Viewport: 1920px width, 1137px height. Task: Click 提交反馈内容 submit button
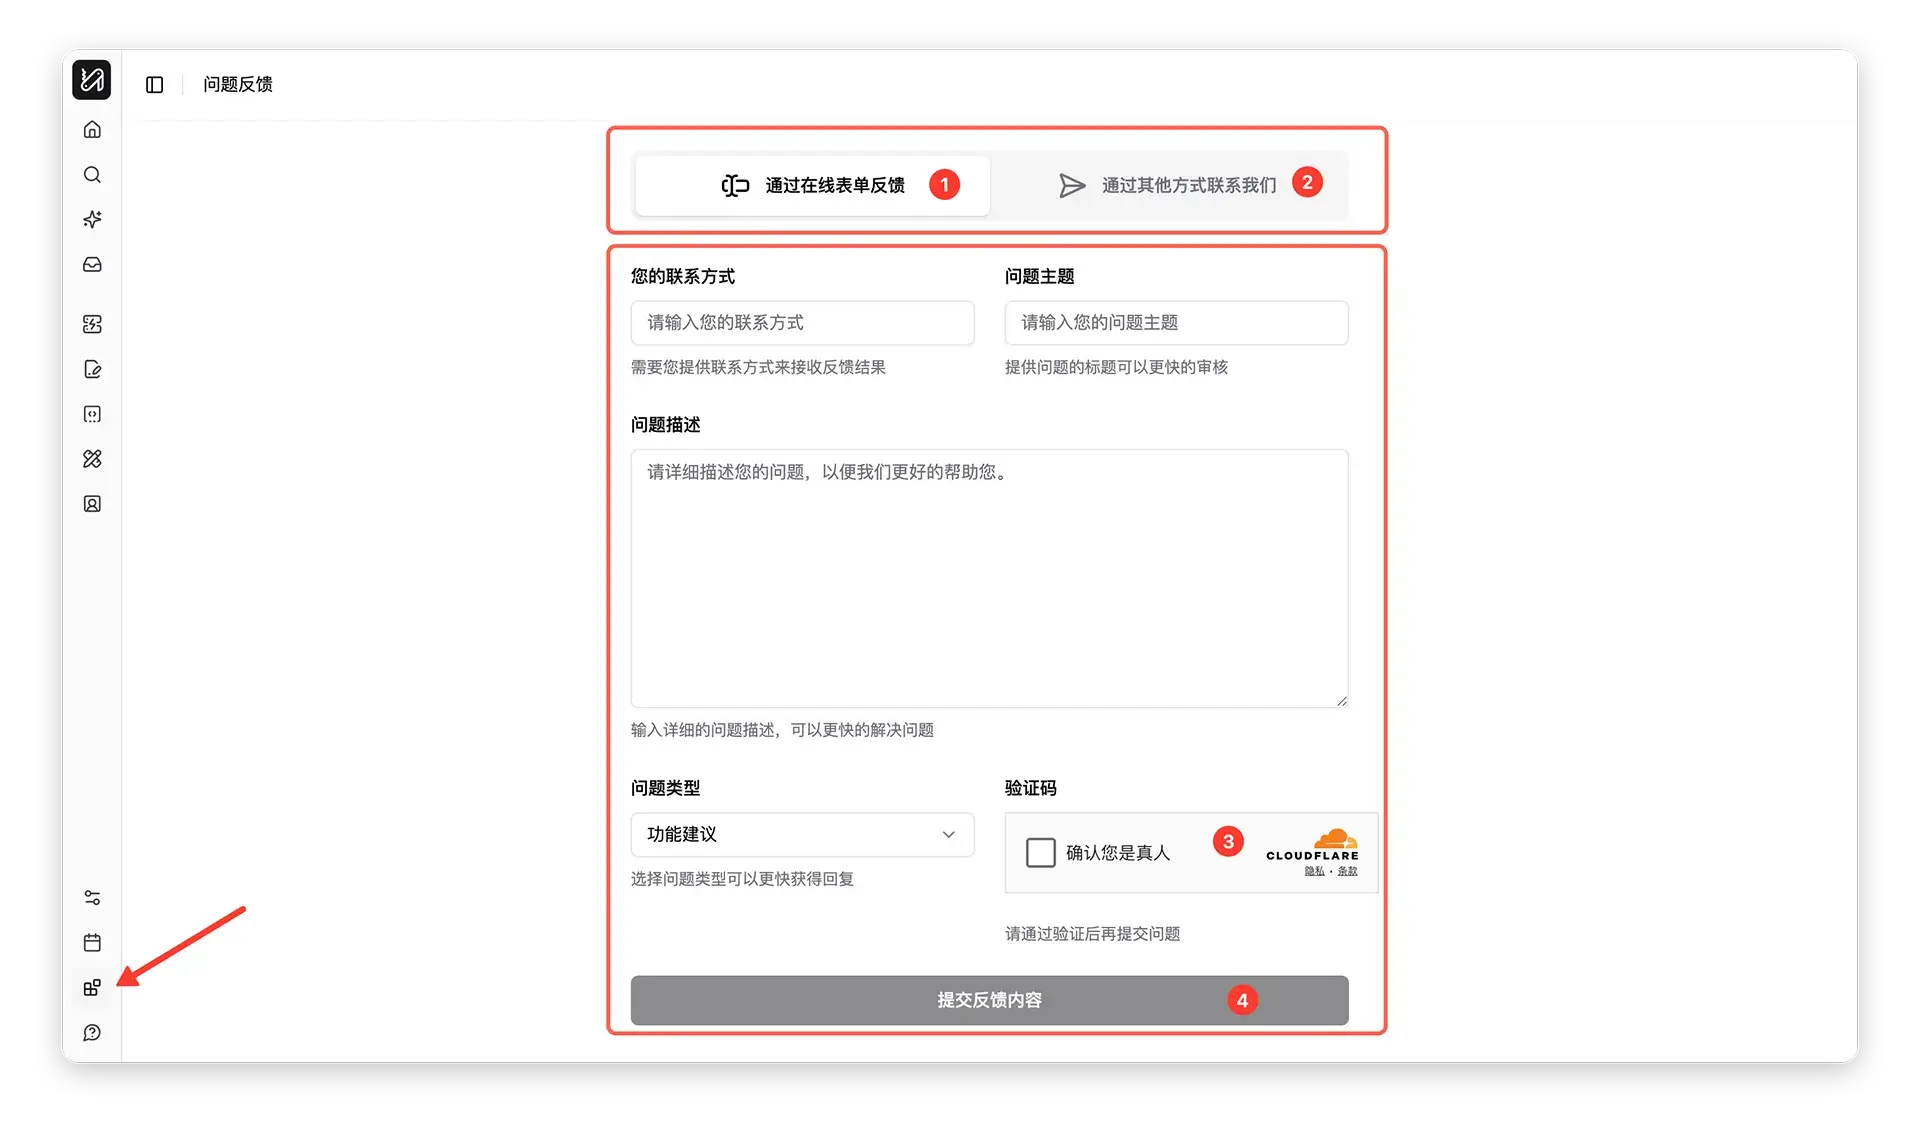pyautogui.click(x=989, y=1000)
